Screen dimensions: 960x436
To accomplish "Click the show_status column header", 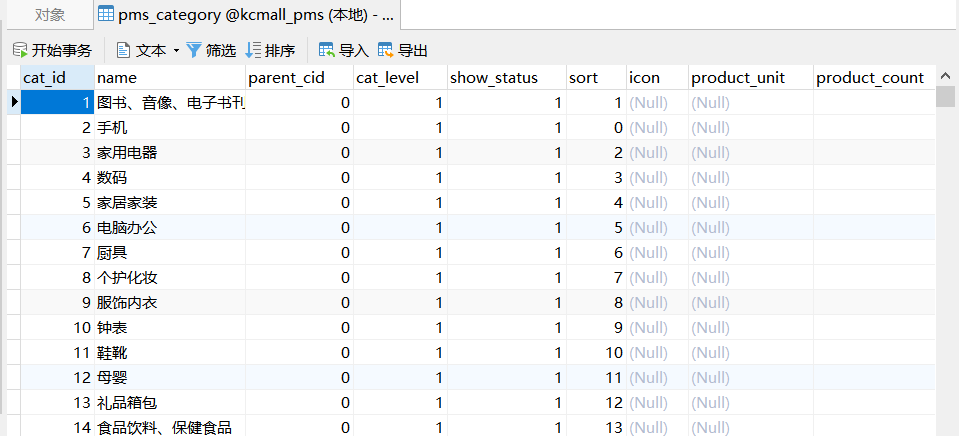I will (x=507, y=78).
